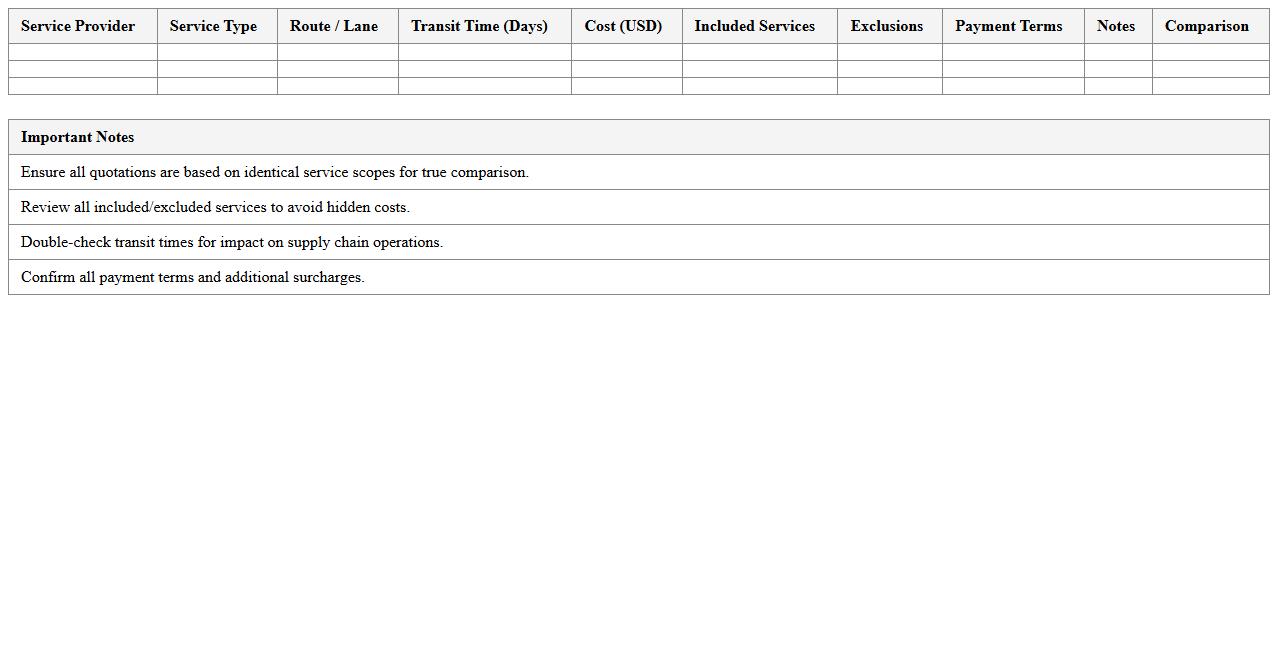
Task: Select the Cost (USD) column header
Action: click(x=623, y=26)
